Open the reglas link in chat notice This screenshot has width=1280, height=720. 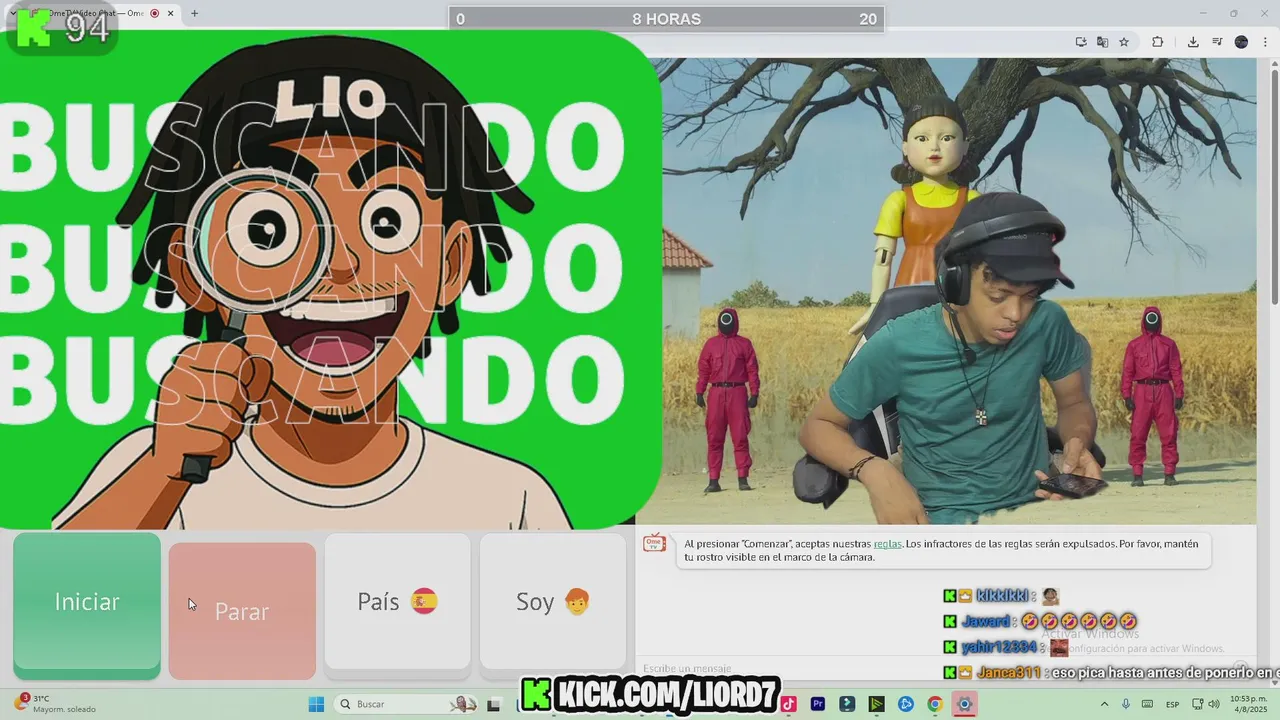pos(887,544)
